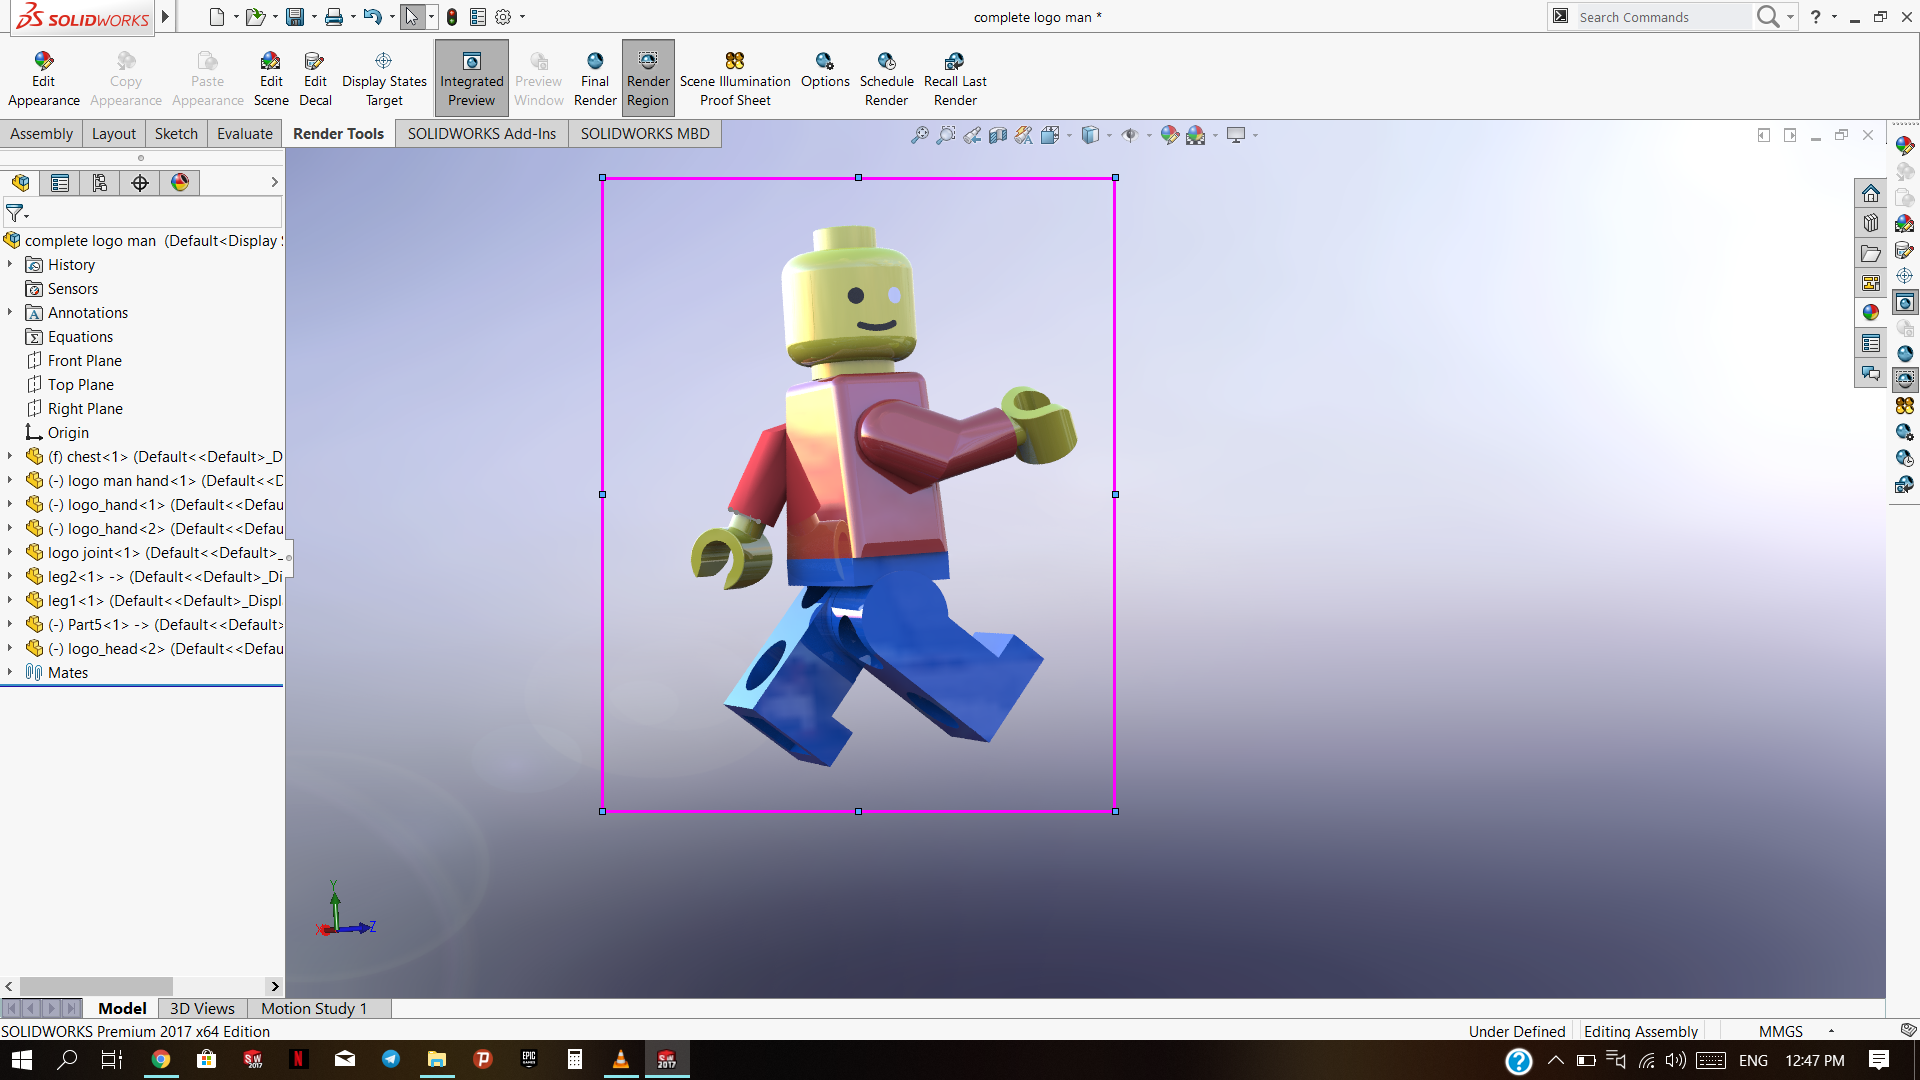Click the Edit Appearance icon

pos(43,62)
